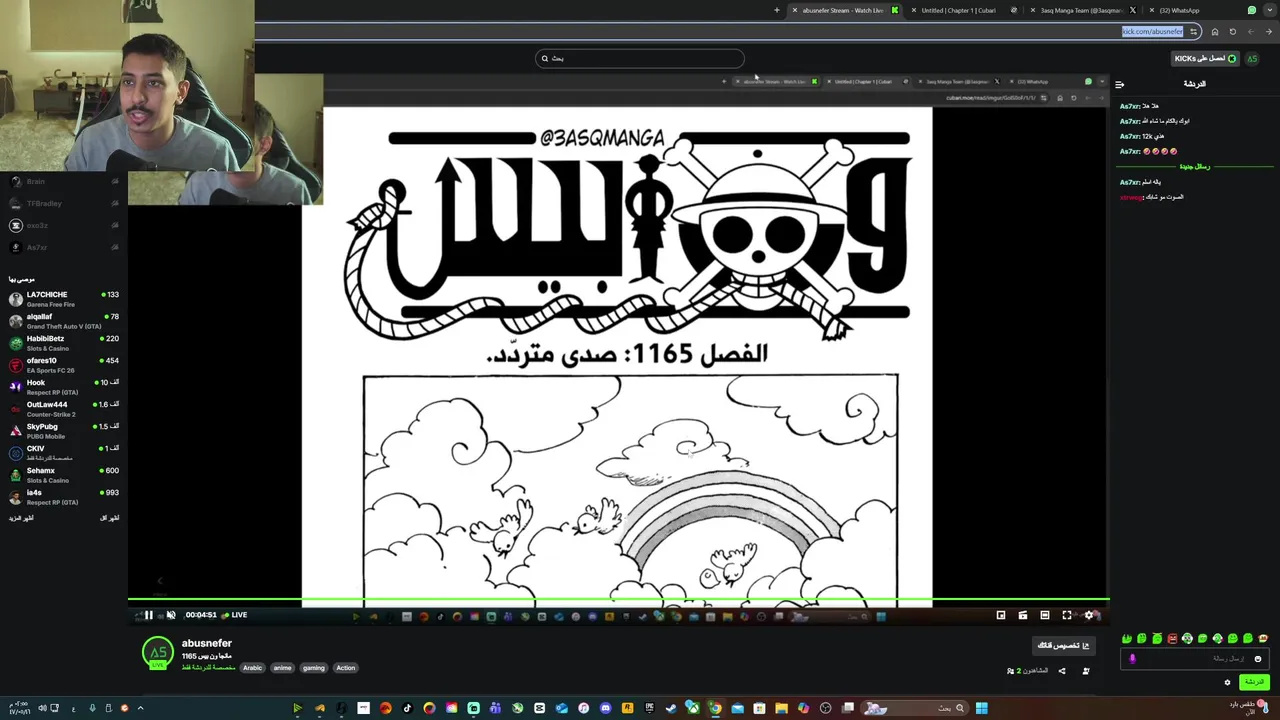Click the system tray volume icon
This screenshot has width=1280, height=720.
pyautogui.click(x=42, y=708)
